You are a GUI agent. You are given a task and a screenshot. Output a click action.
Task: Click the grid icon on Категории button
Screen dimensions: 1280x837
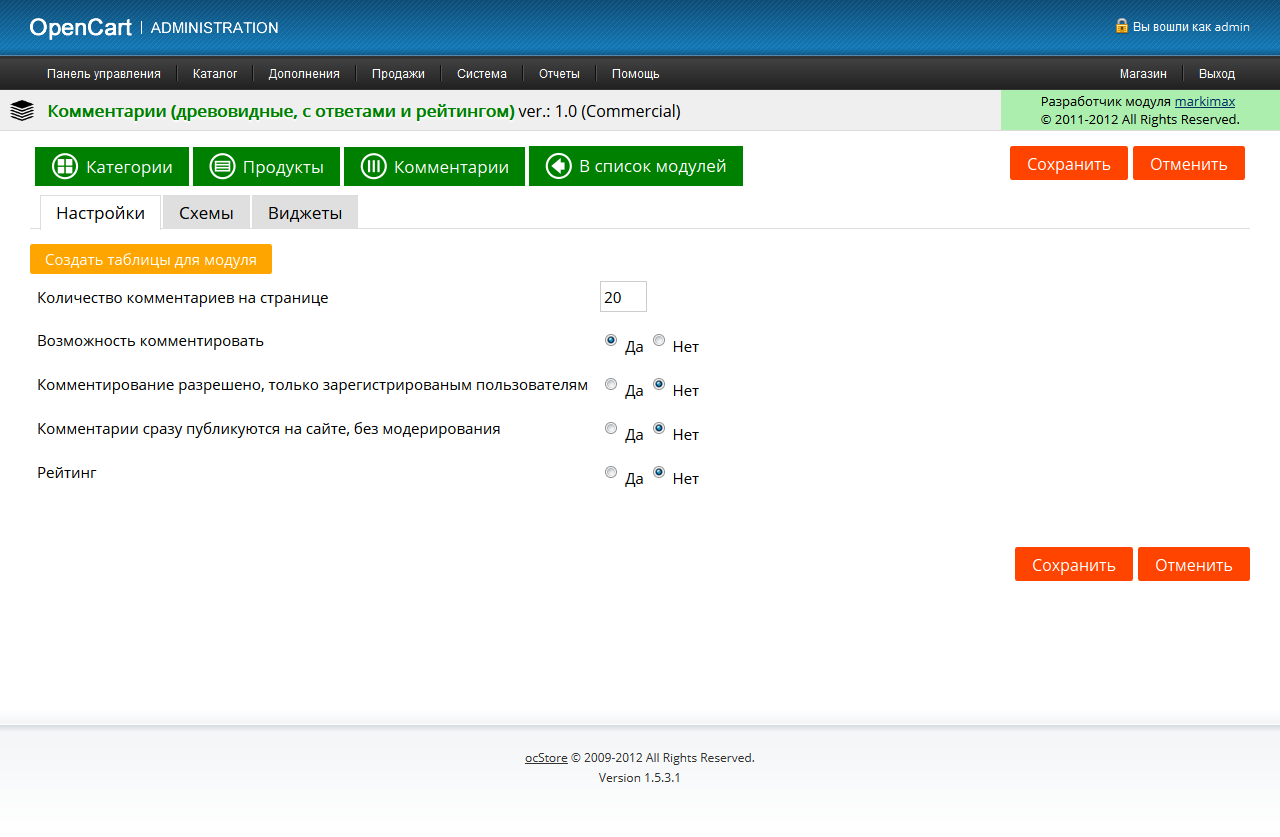point(65,167)
